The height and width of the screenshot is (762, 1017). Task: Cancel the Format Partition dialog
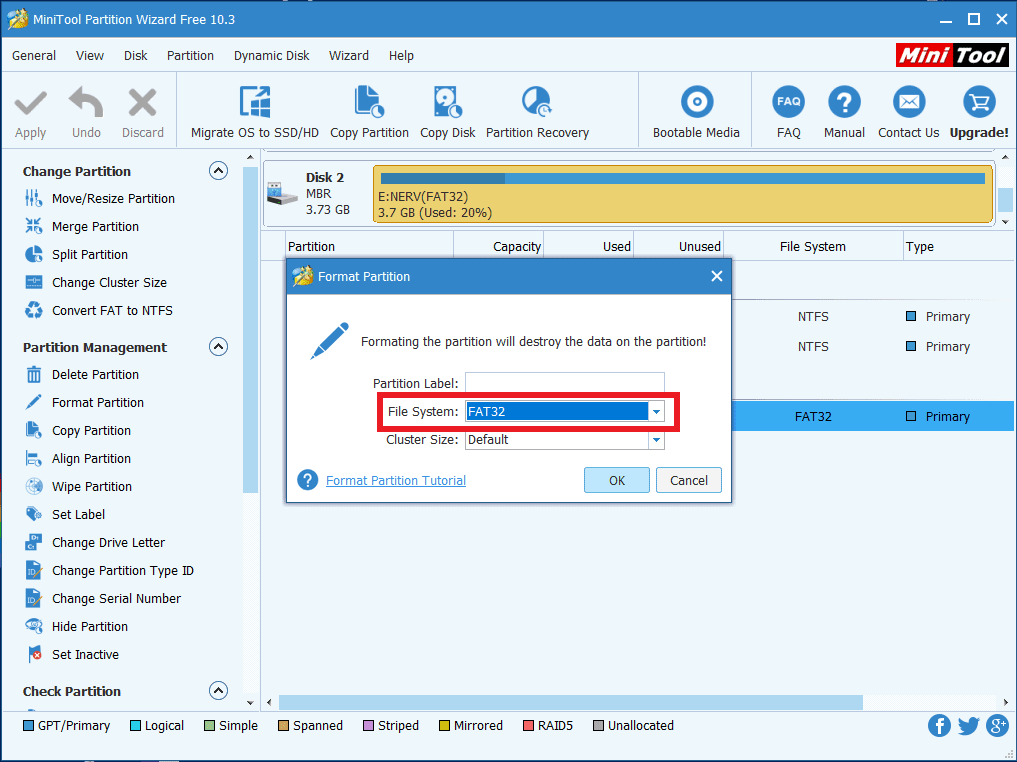click(689, 480)
